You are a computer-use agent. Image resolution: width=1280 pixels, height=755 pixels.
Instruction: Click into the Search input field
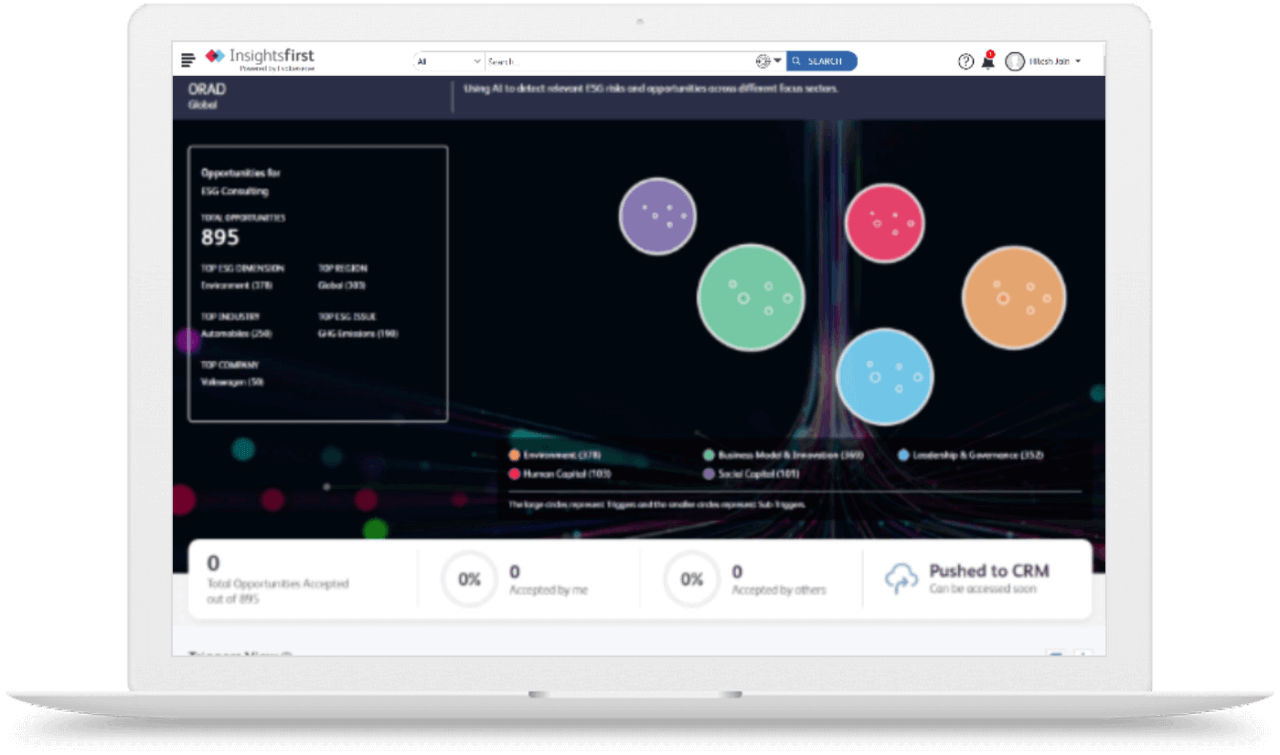point(620,61)
